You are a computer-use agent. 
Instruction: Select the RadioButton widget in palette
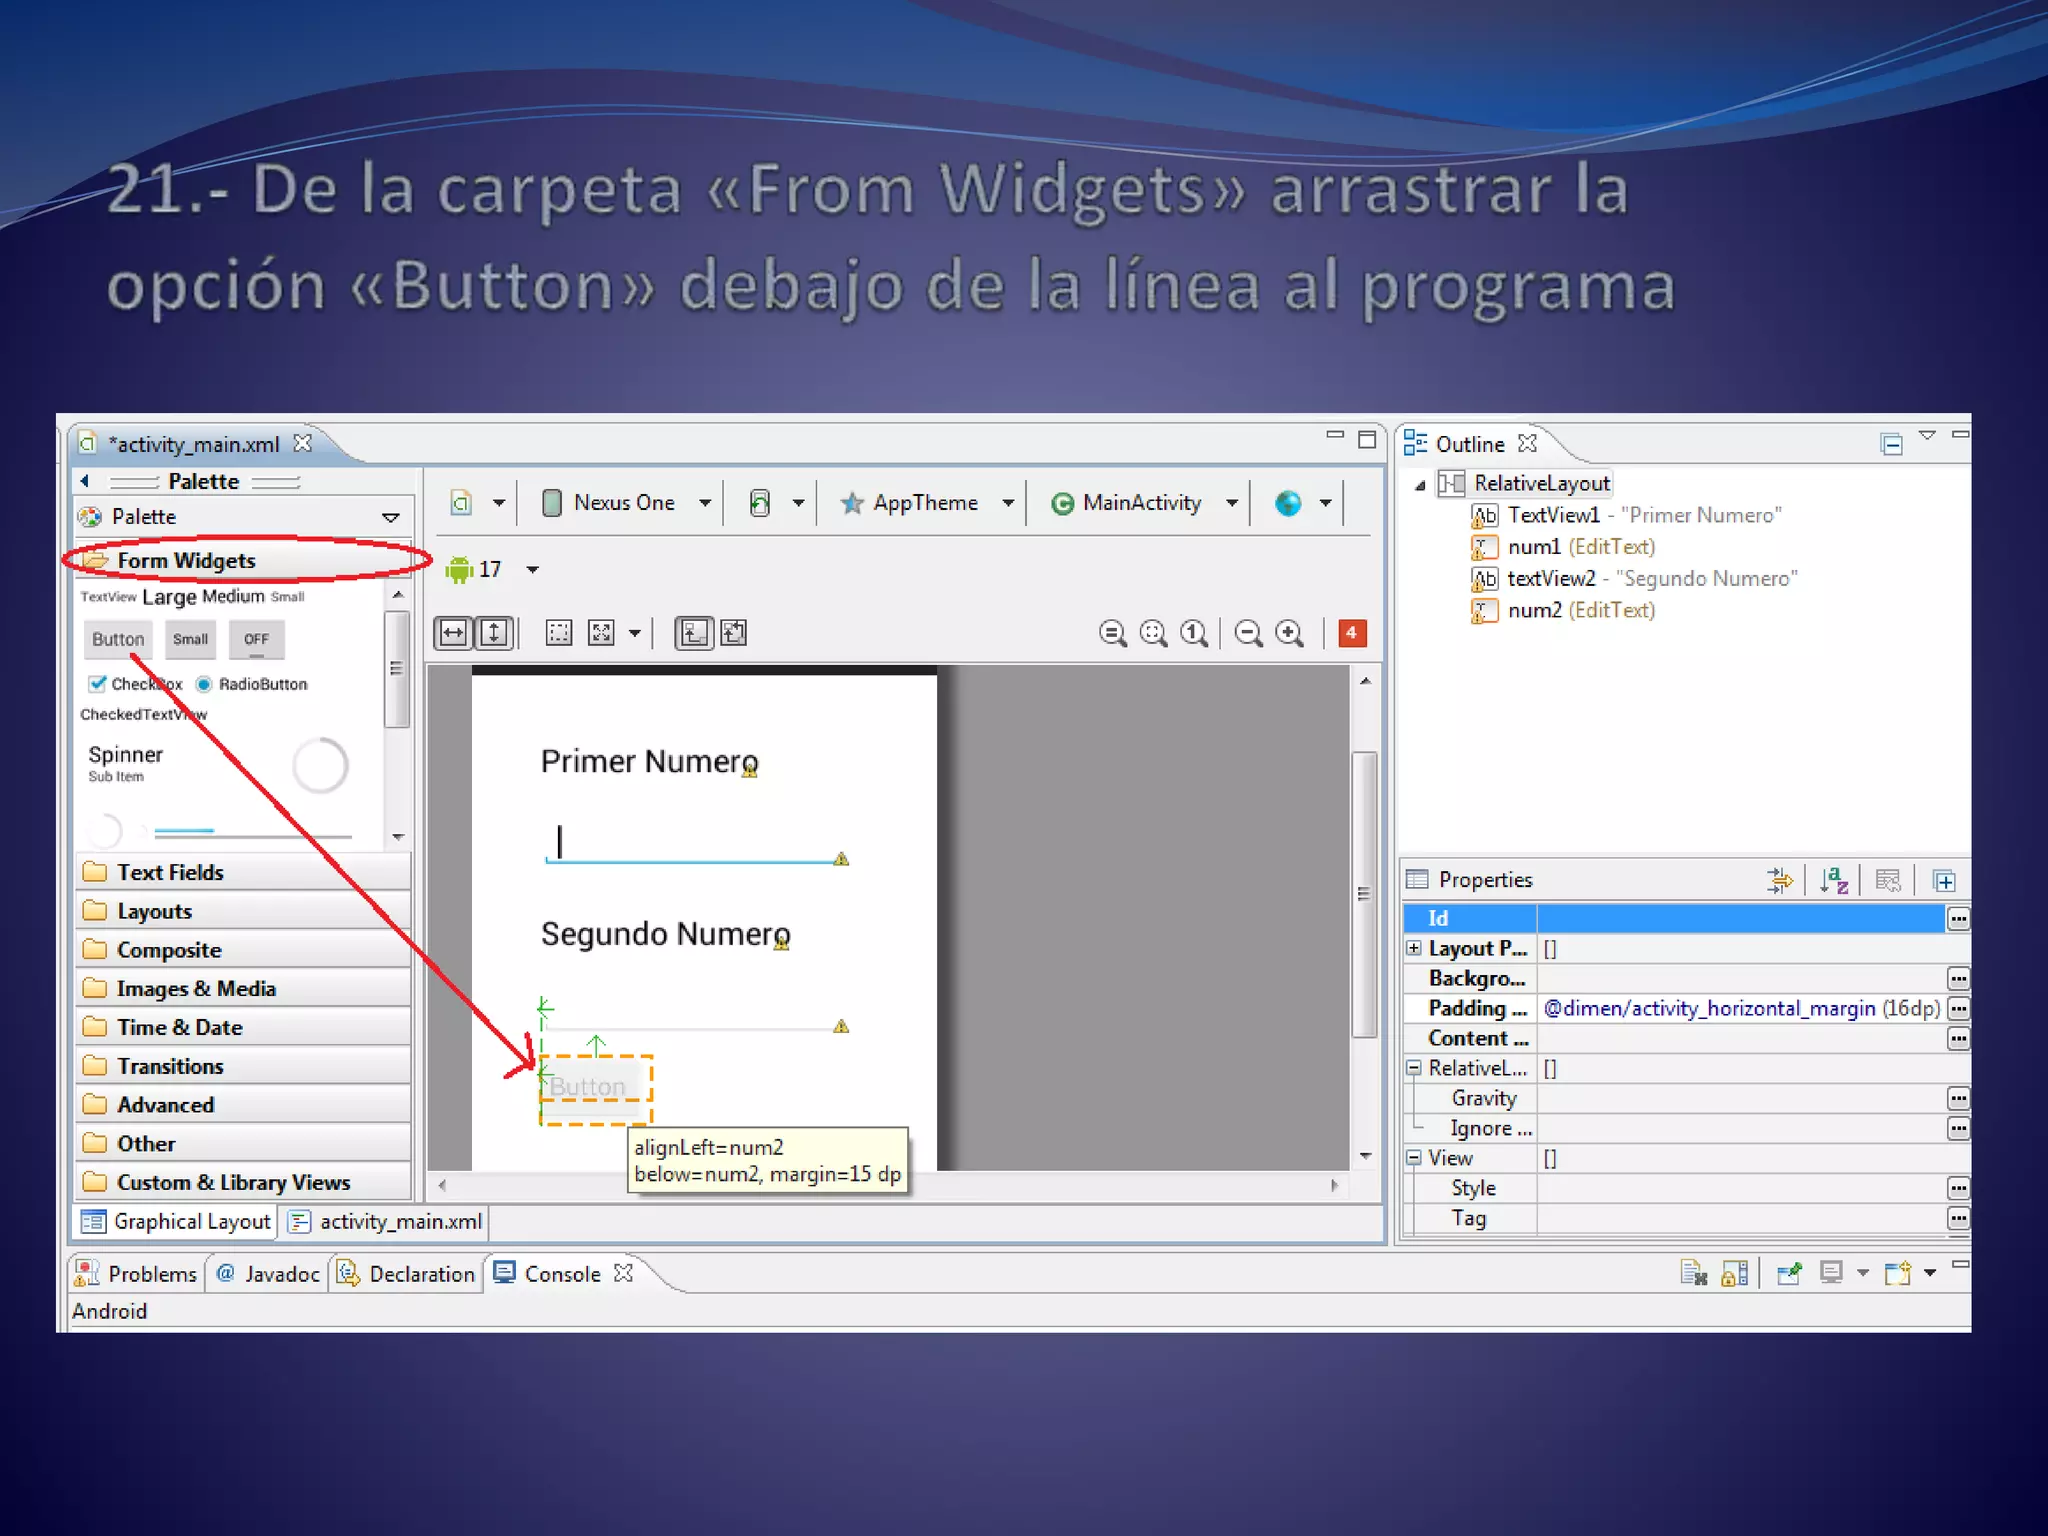tap(252, 684)
